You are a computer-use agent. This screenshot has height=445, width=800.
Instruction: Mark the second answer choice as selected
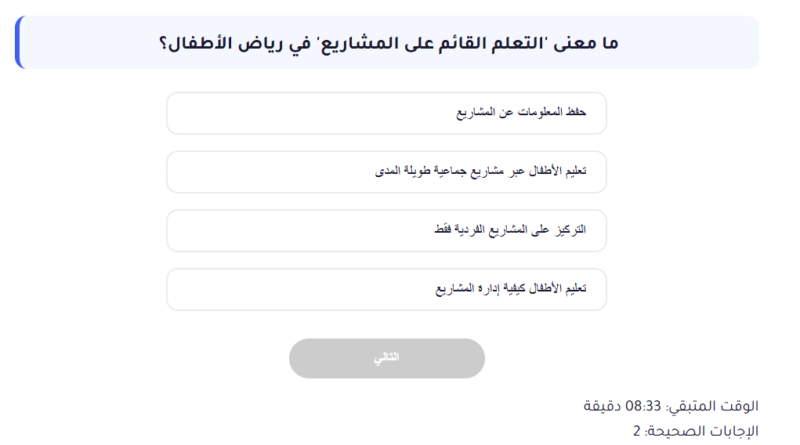pos(386,172)
